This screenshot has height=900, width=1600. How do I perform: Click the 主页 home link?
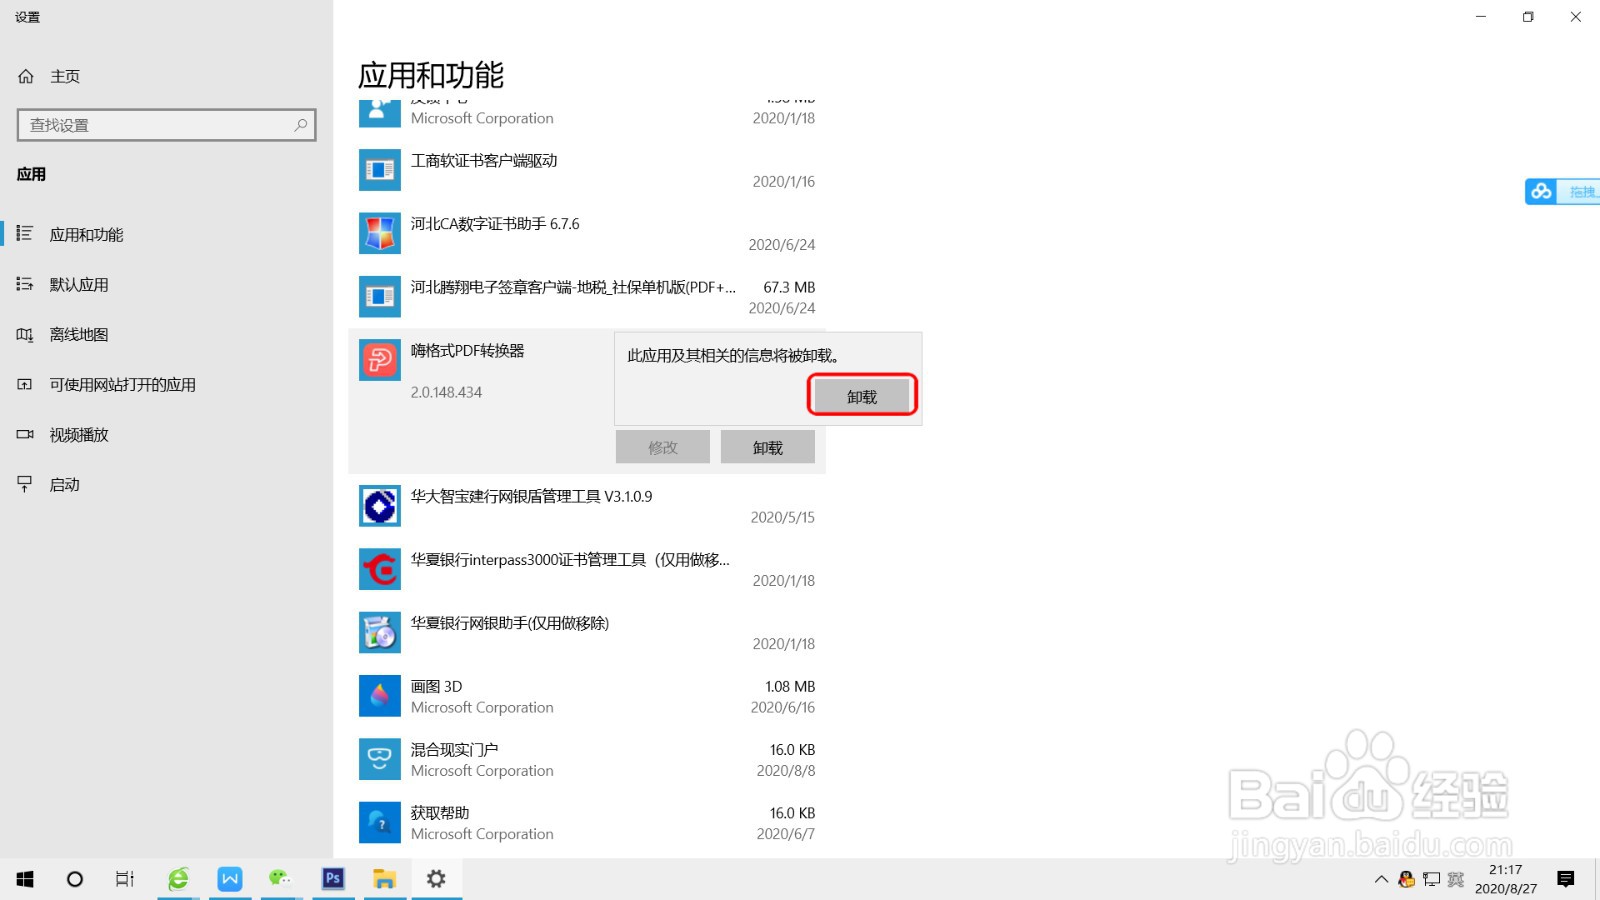[x=65, y=76]
